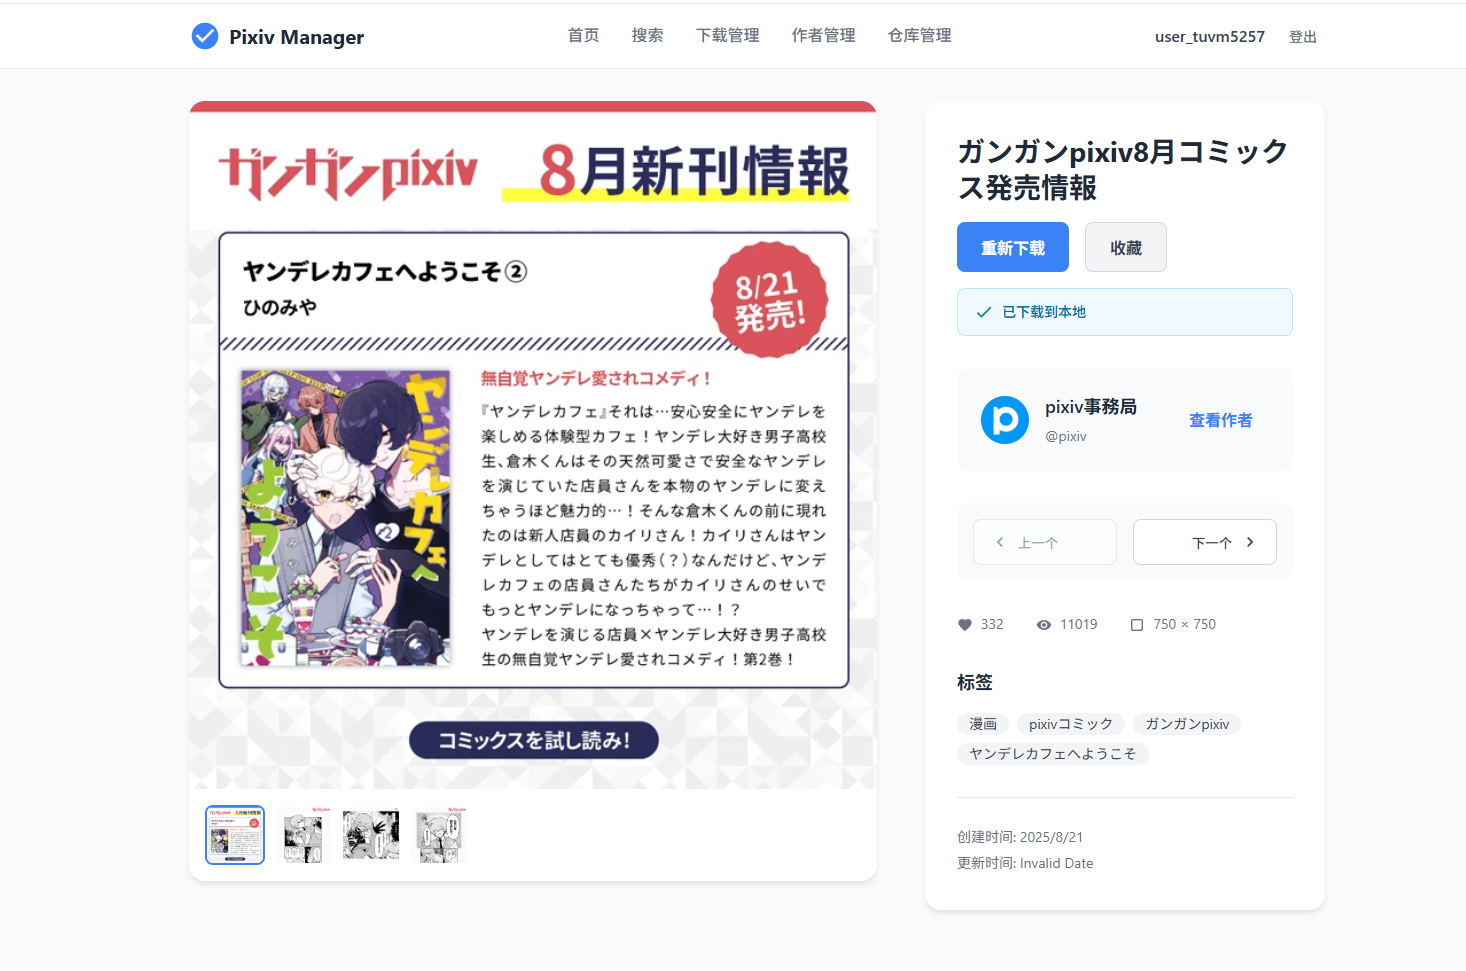
Task: Click the likes count 332
Action: (x=992, y=624)
